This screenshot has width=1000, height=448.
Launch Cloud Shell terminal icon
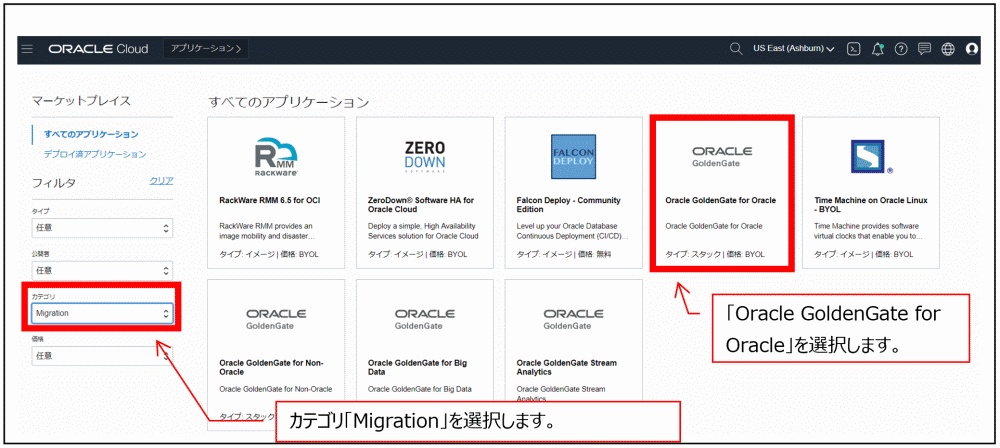(853, 49)
